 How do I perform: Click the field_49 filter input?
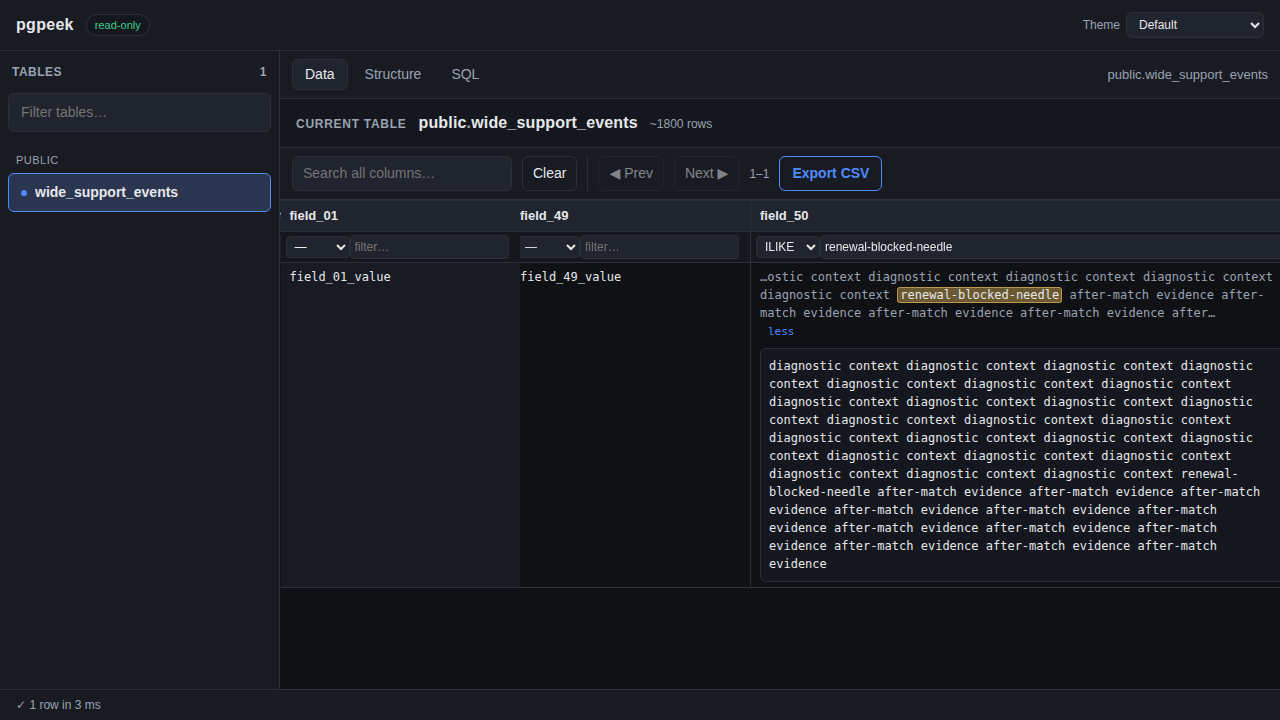659,247
